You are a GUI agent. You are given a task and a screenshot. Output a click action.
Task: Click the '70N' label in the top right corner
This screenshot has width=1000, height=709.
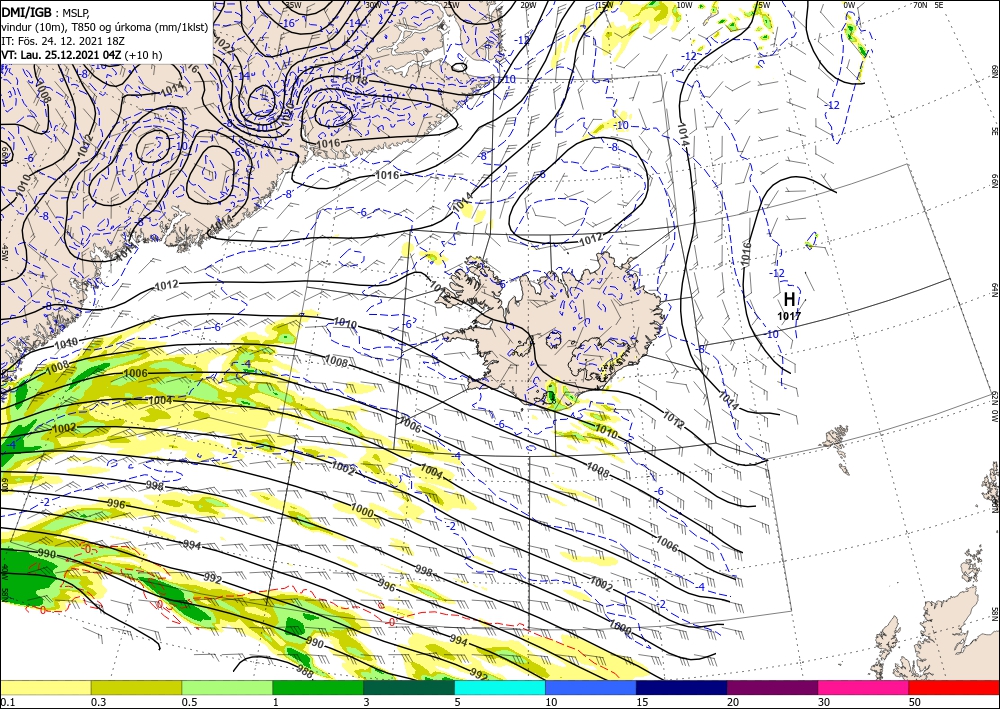pyautogui.click(x=919, y=5)
